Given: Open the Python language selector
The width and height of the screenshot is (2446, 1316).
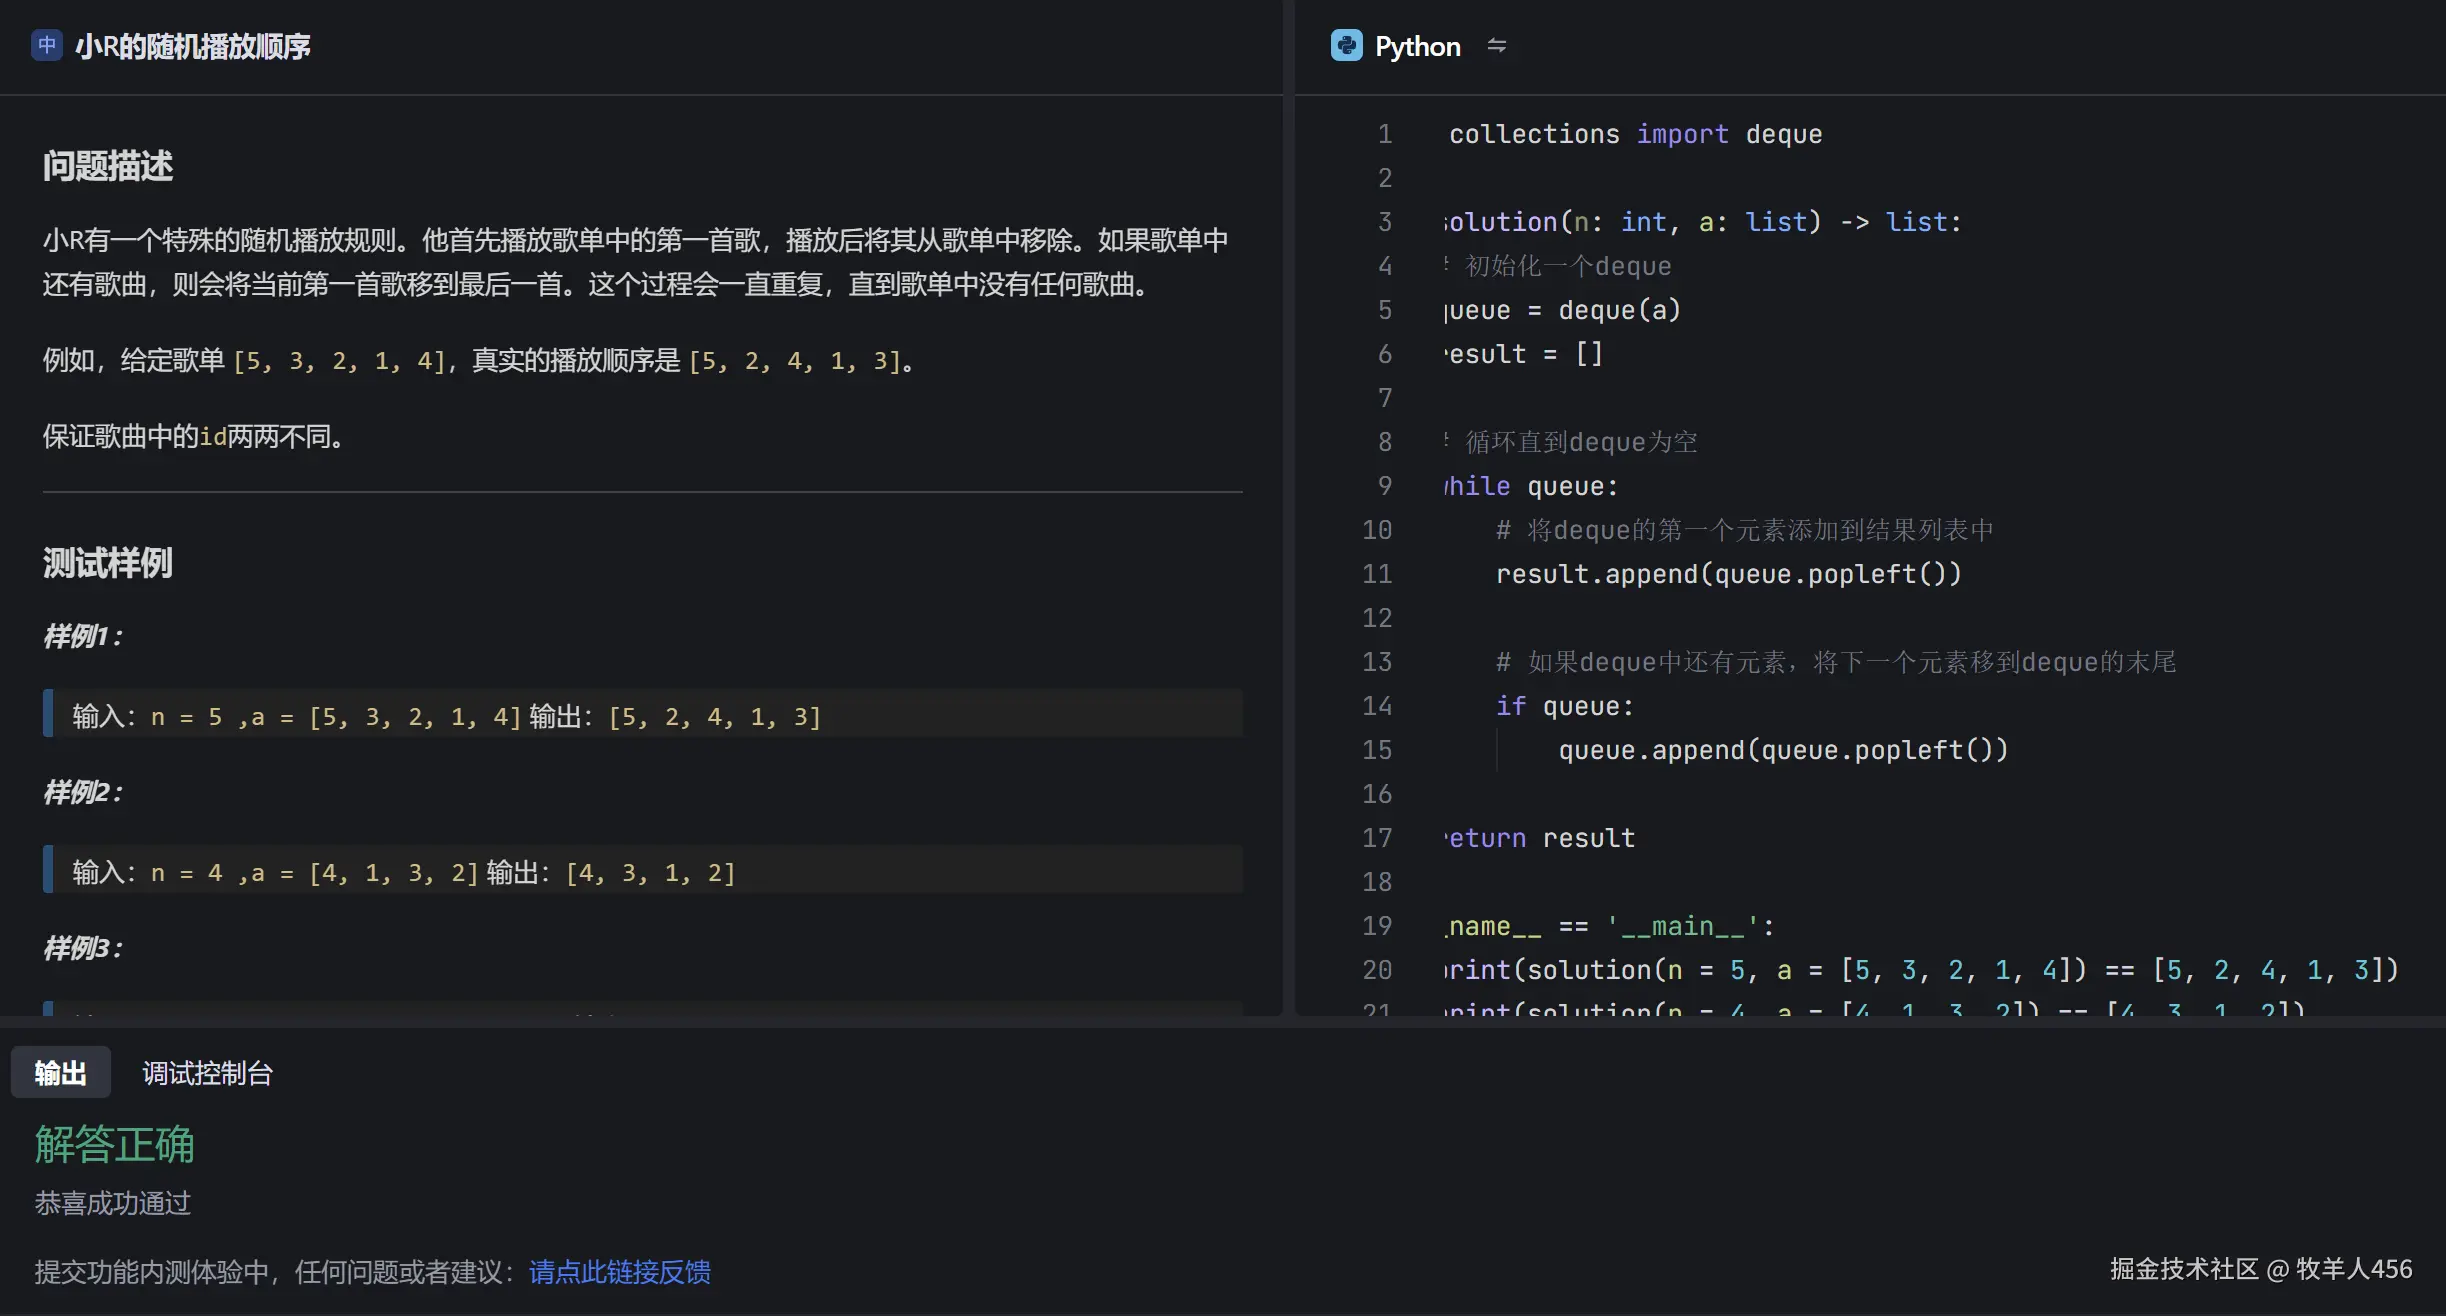Looking at the screenshot, I should (1417, 46).
